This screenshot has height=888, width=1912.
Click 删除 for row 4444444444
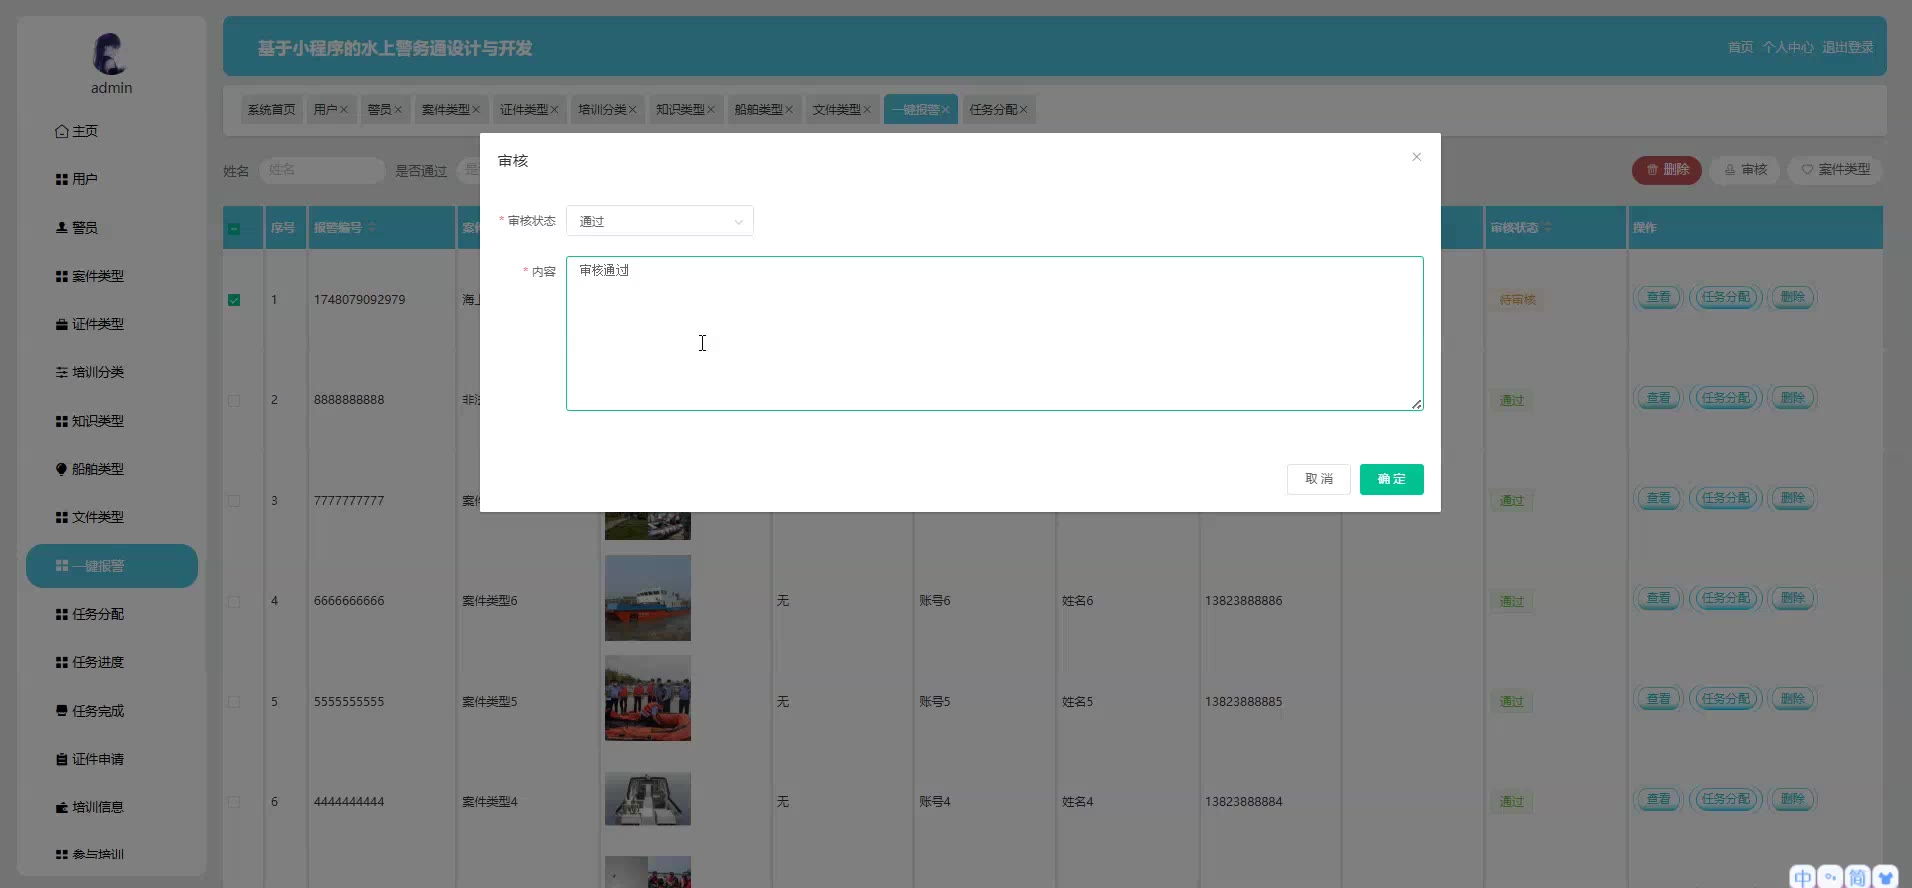1792,799
